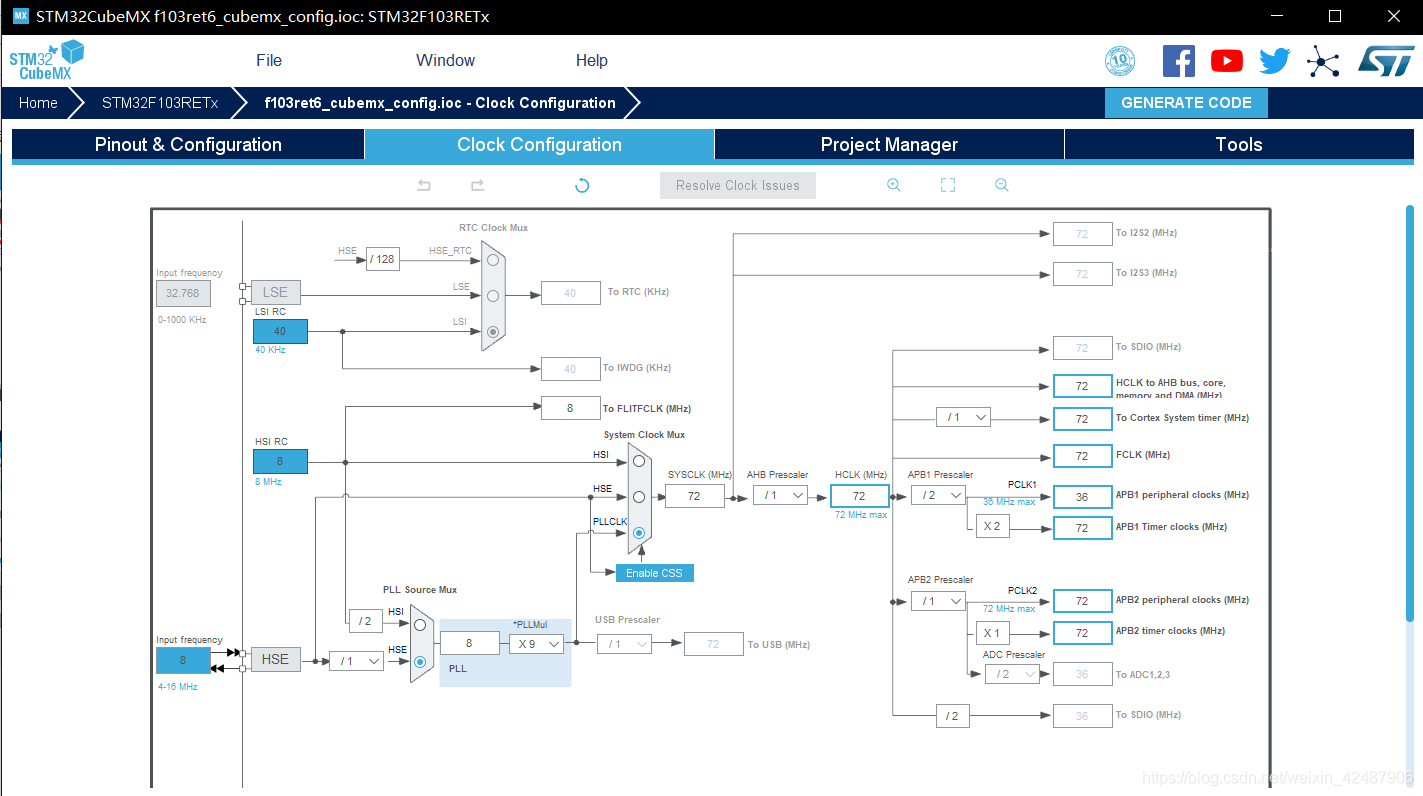Switch to the Tools tab

pyautogui.click(x=1239, y=144)
